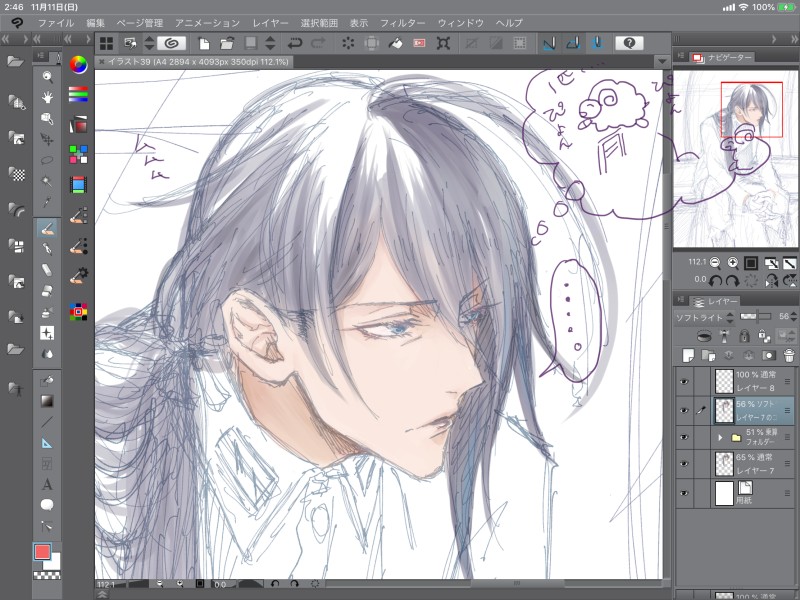Open the canvas tab list dropdown arrow
The image size is (800, 600).
[x=662, y=61]
